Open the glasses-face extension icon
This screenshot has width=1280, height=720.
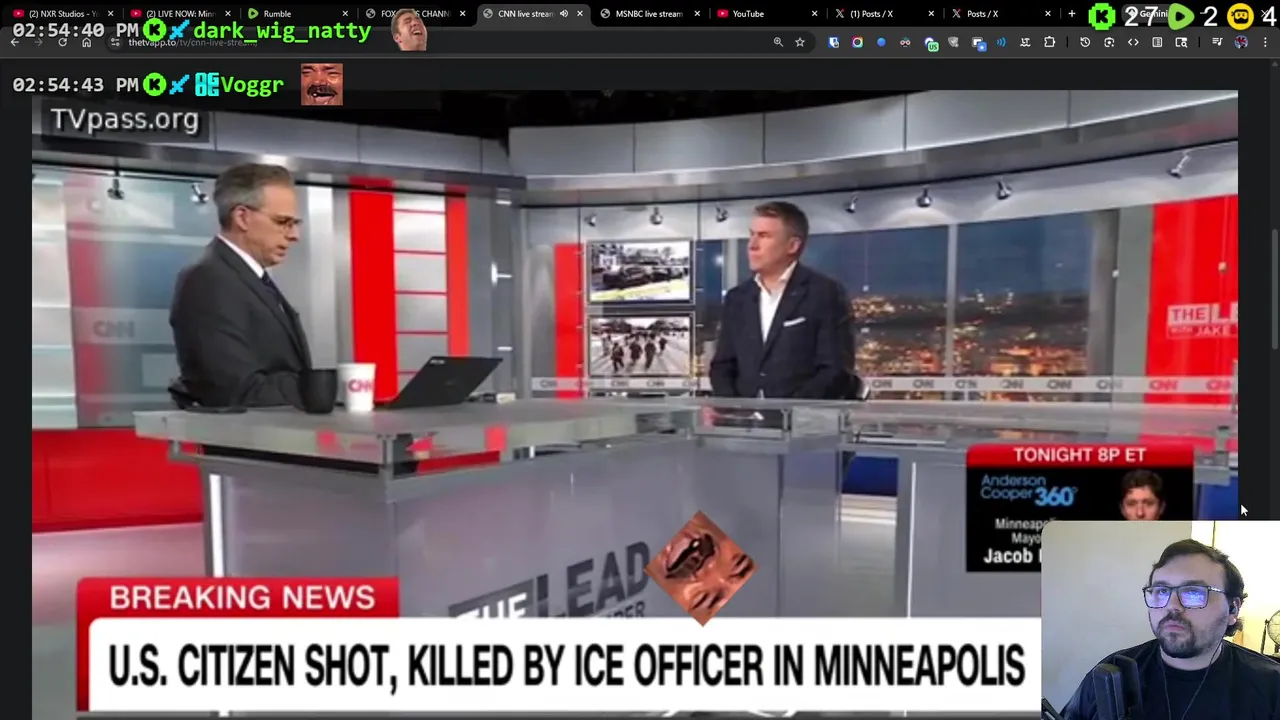coord(905,42)
